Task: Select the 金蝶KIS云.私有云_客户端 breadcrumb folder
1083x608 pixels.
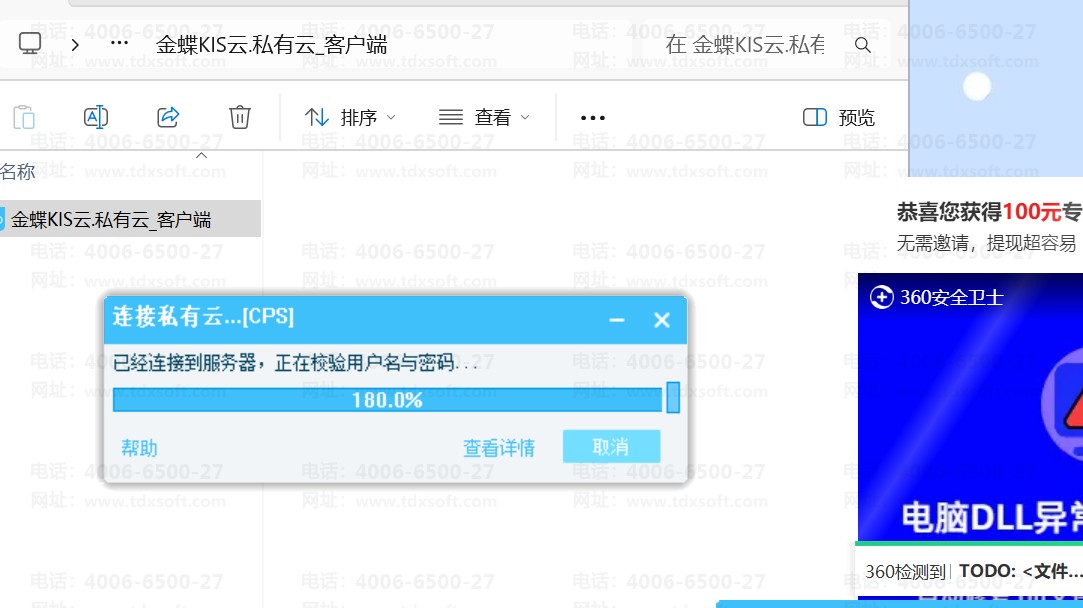Action: coord(271,45)
